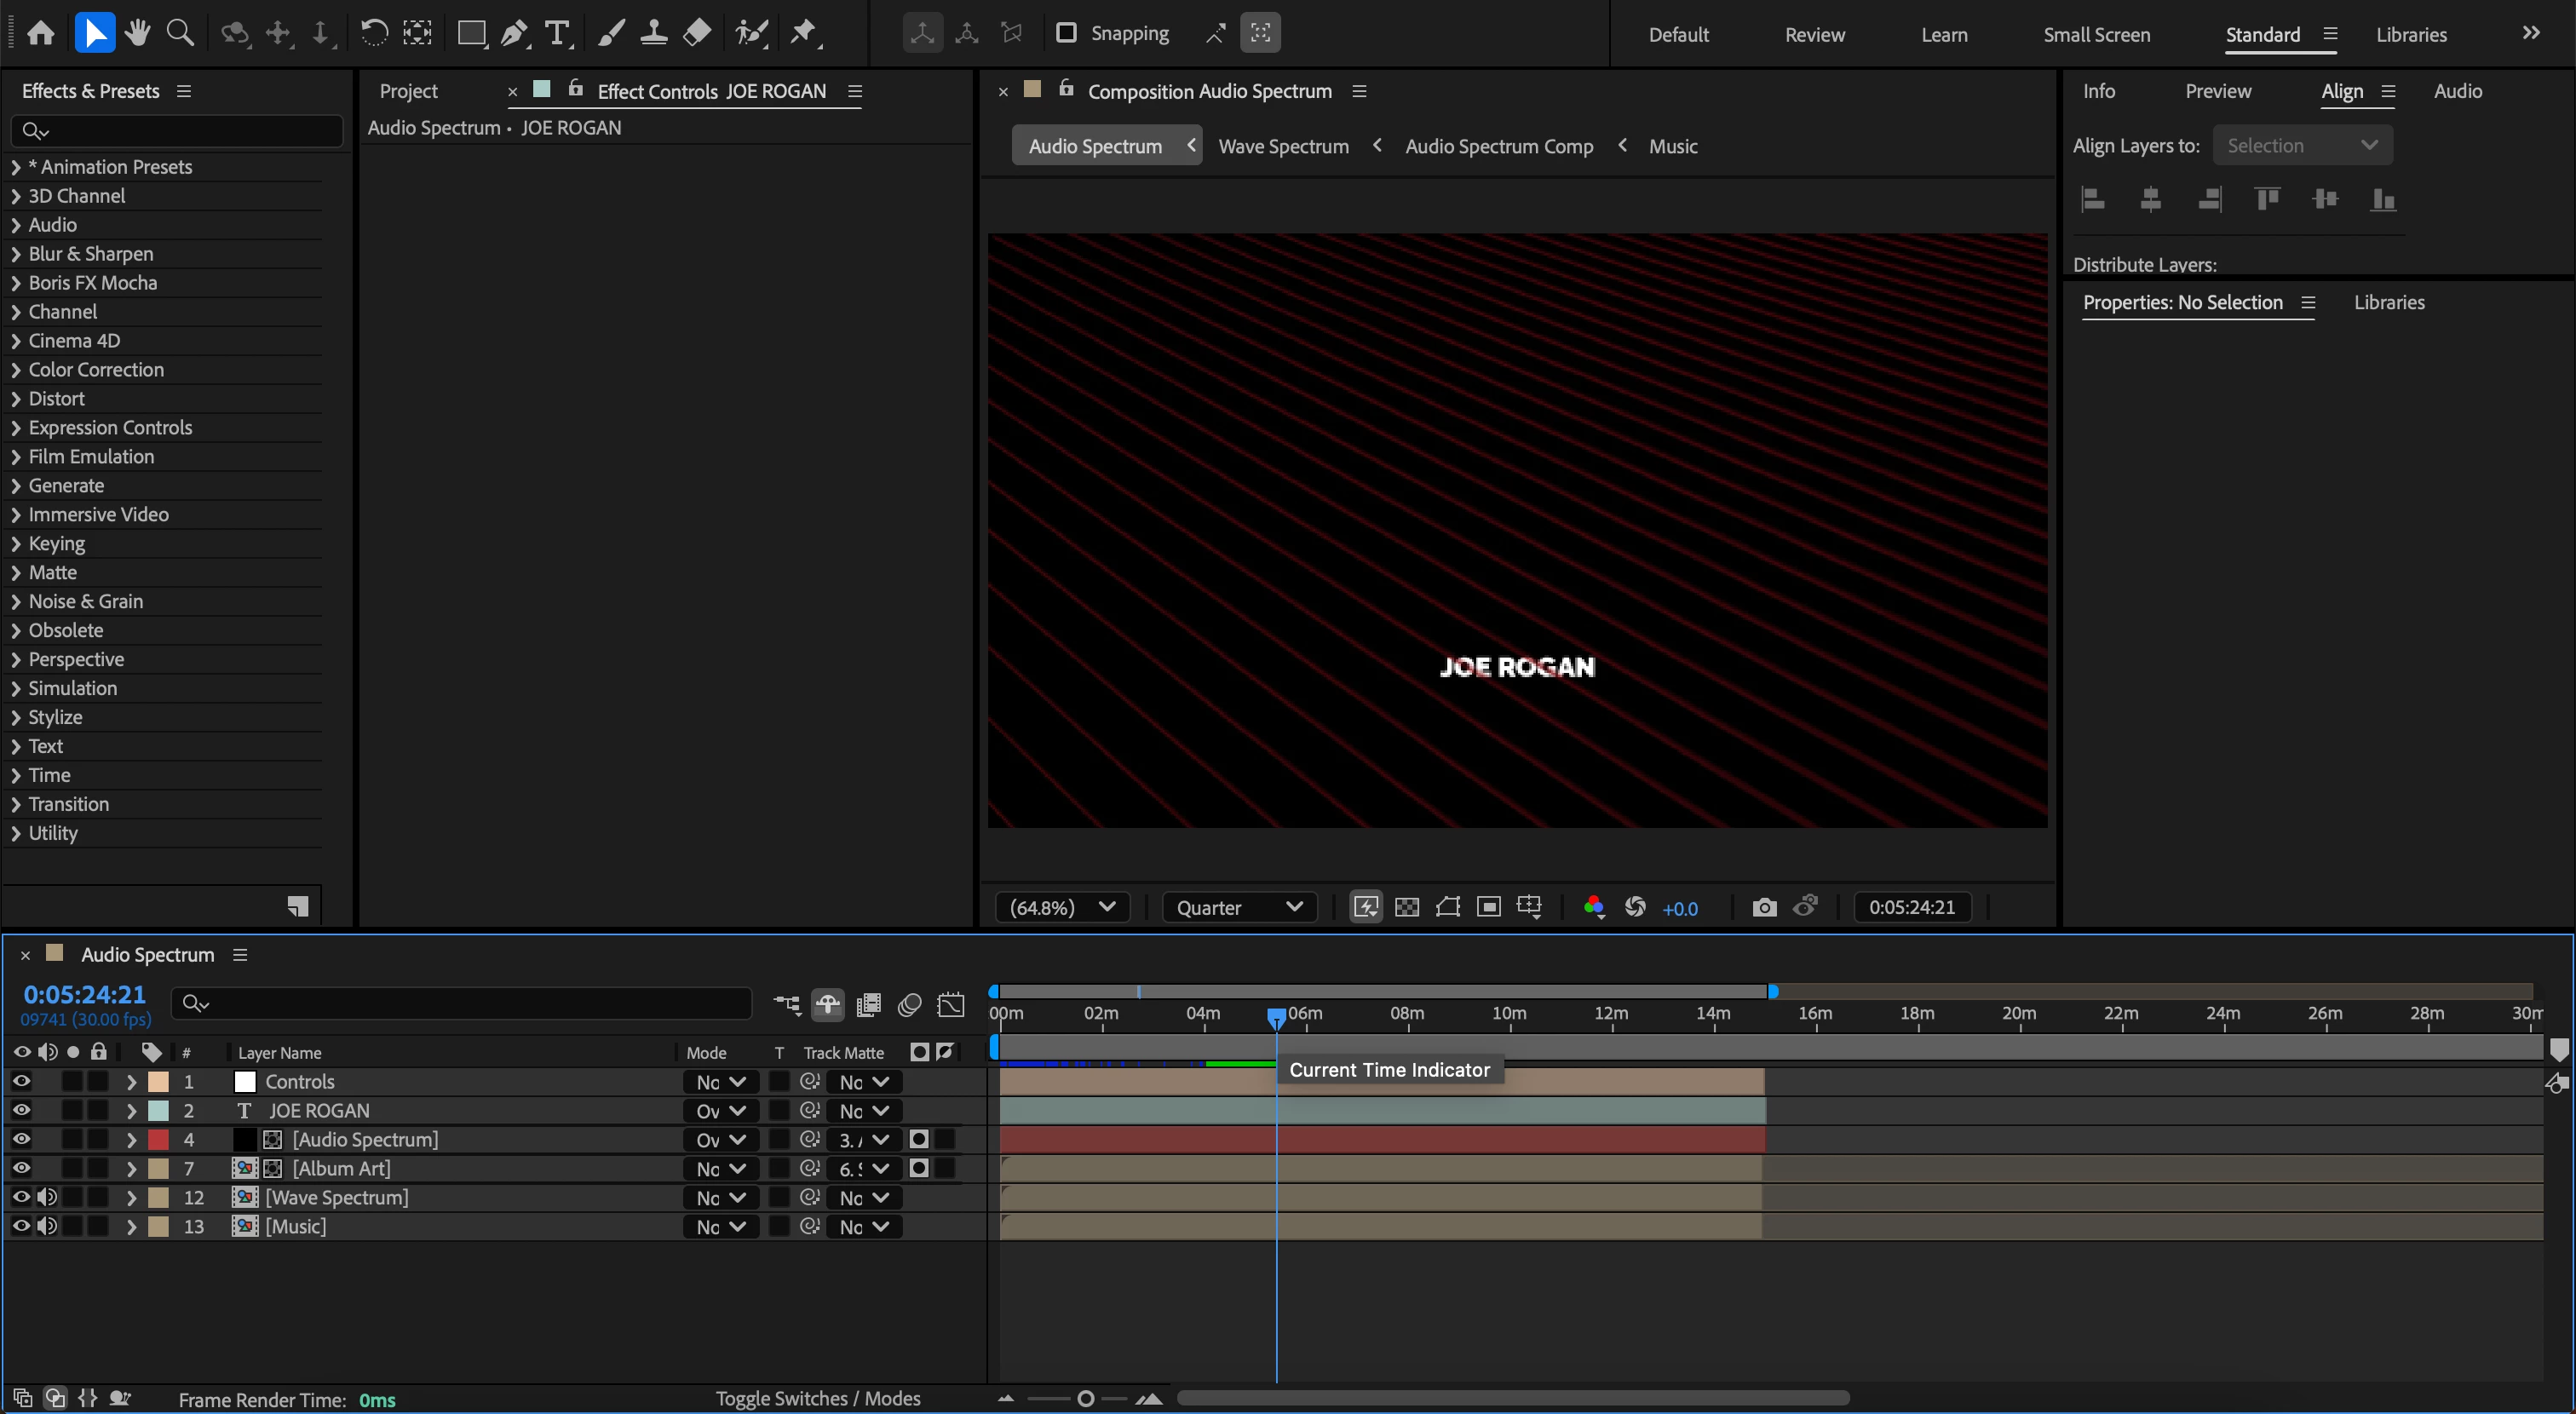Take a snapshot with camera icon

[x=1764, y=907]
